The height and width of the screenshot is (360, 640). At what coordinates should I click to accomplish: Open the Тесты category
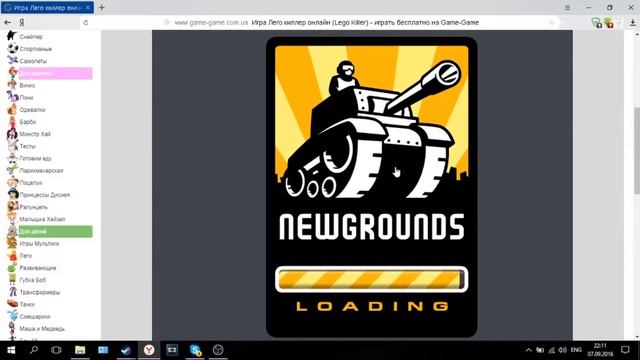pos(27,146)
